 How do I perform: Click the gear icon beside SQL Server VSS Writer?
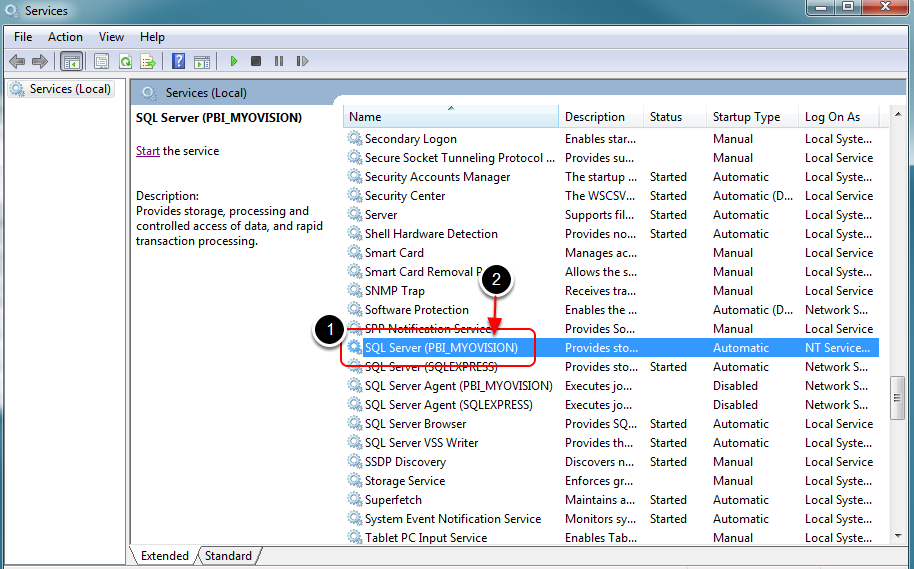tap(354, 442)
